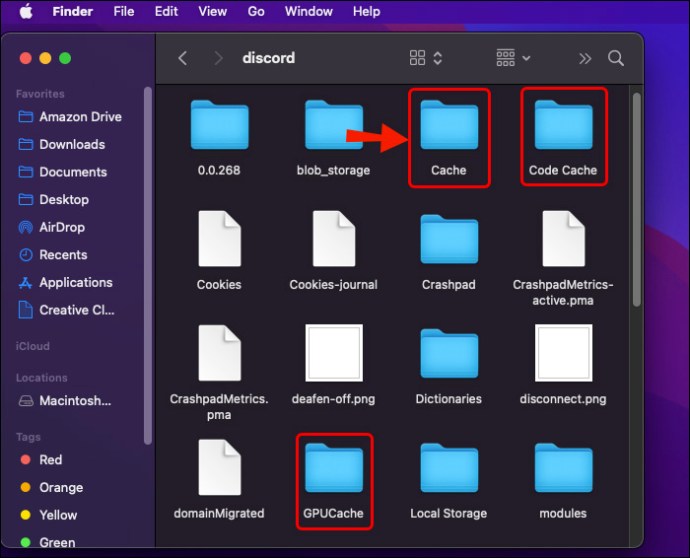Minimize the window with the yellow button
Image resolution: width=690 pixels, height=558 pixels.
tap(45, 58)
